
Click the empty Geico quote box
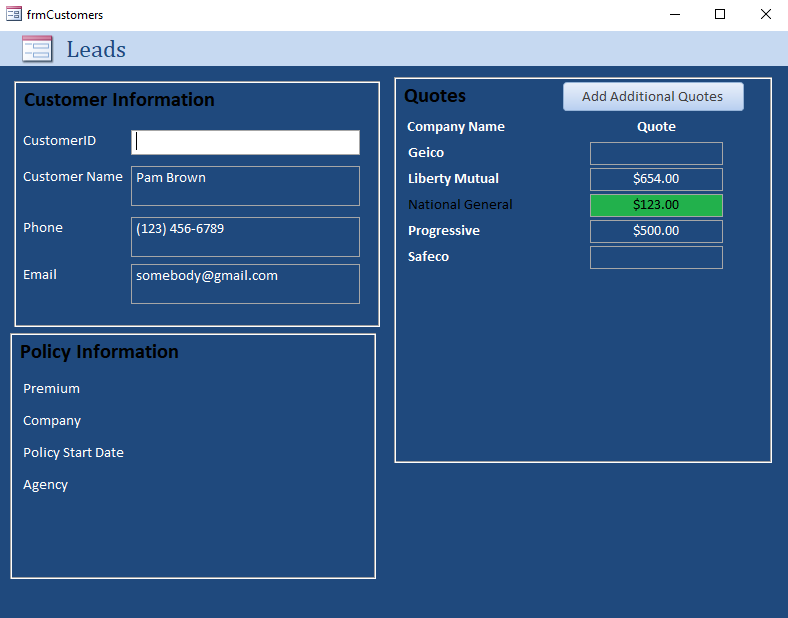656,153
